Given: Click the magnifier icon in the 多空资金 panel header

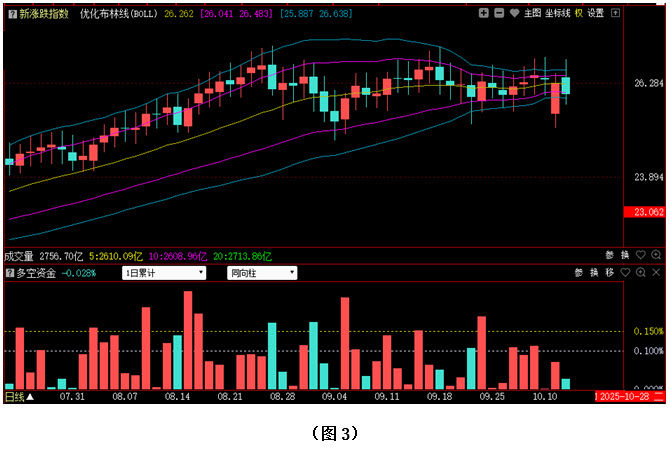Looking at the screenshot, I should click(x=640, y=272).
